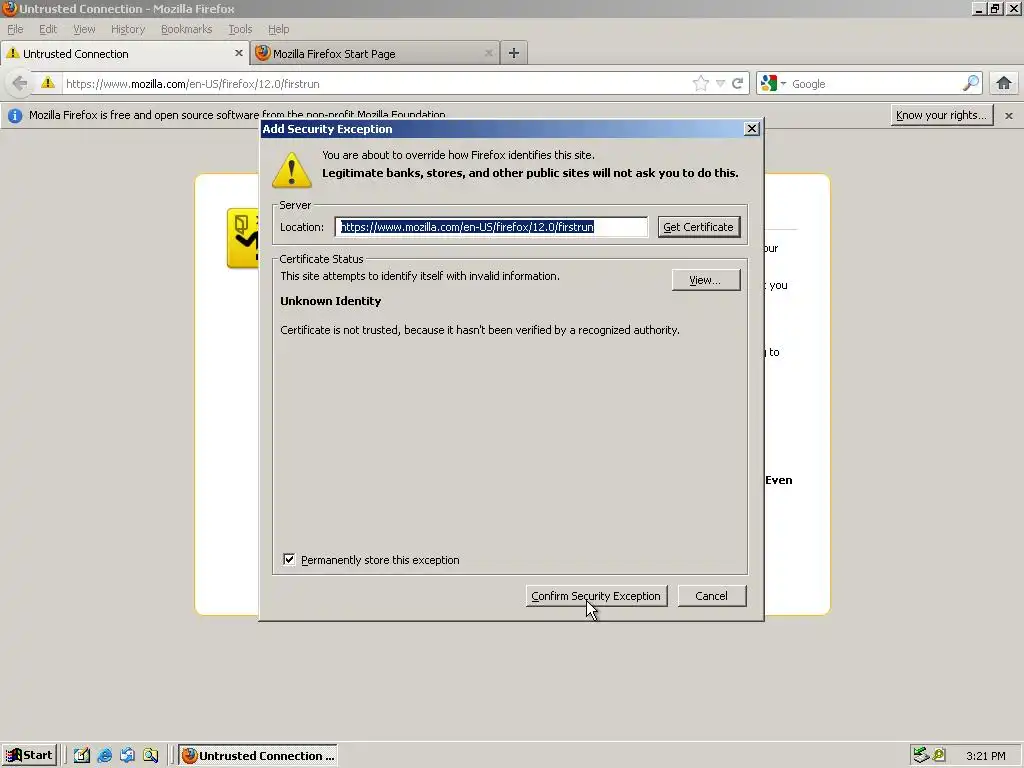The width and height of the screenshot is (1024, 768).
Task: Bookmark this page with the star
Action: [701, 83]
